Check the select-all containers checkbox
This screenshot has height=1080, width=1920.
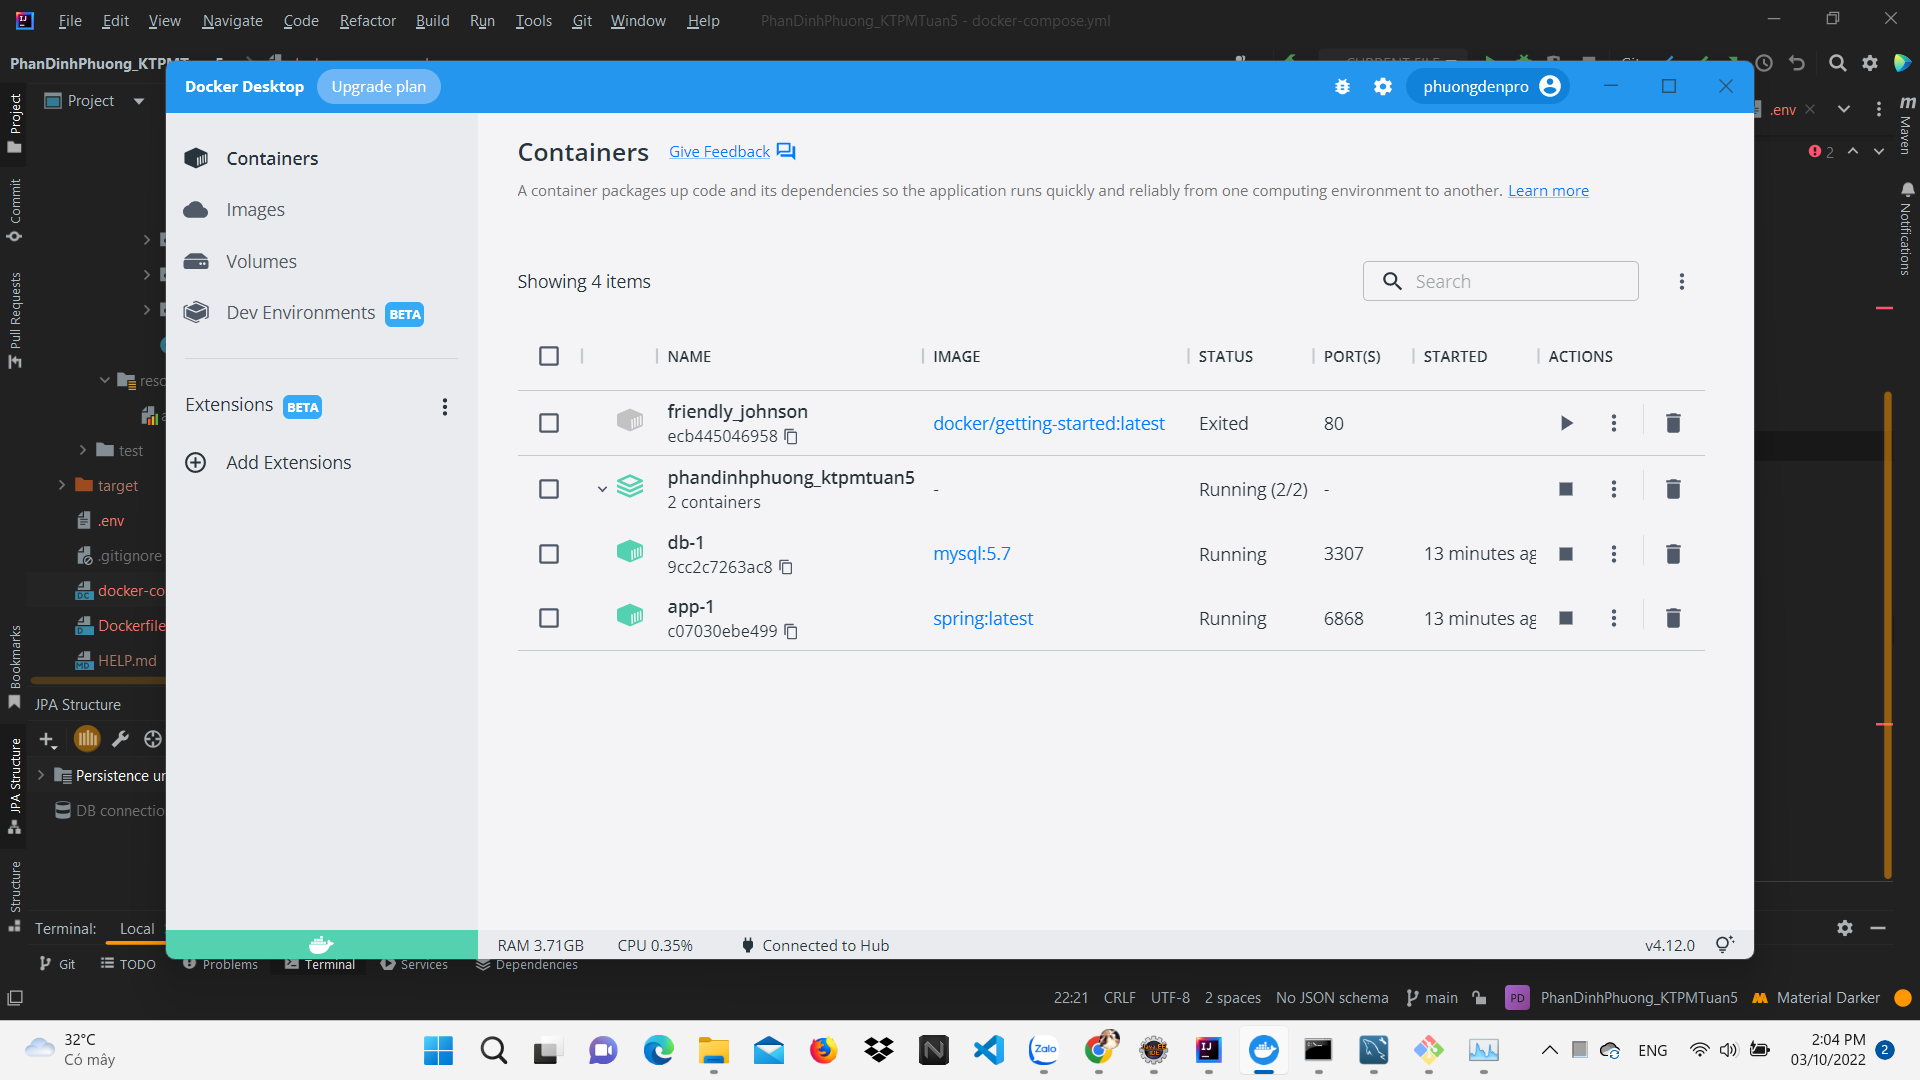pyautogui.click(x=549, y=356)
